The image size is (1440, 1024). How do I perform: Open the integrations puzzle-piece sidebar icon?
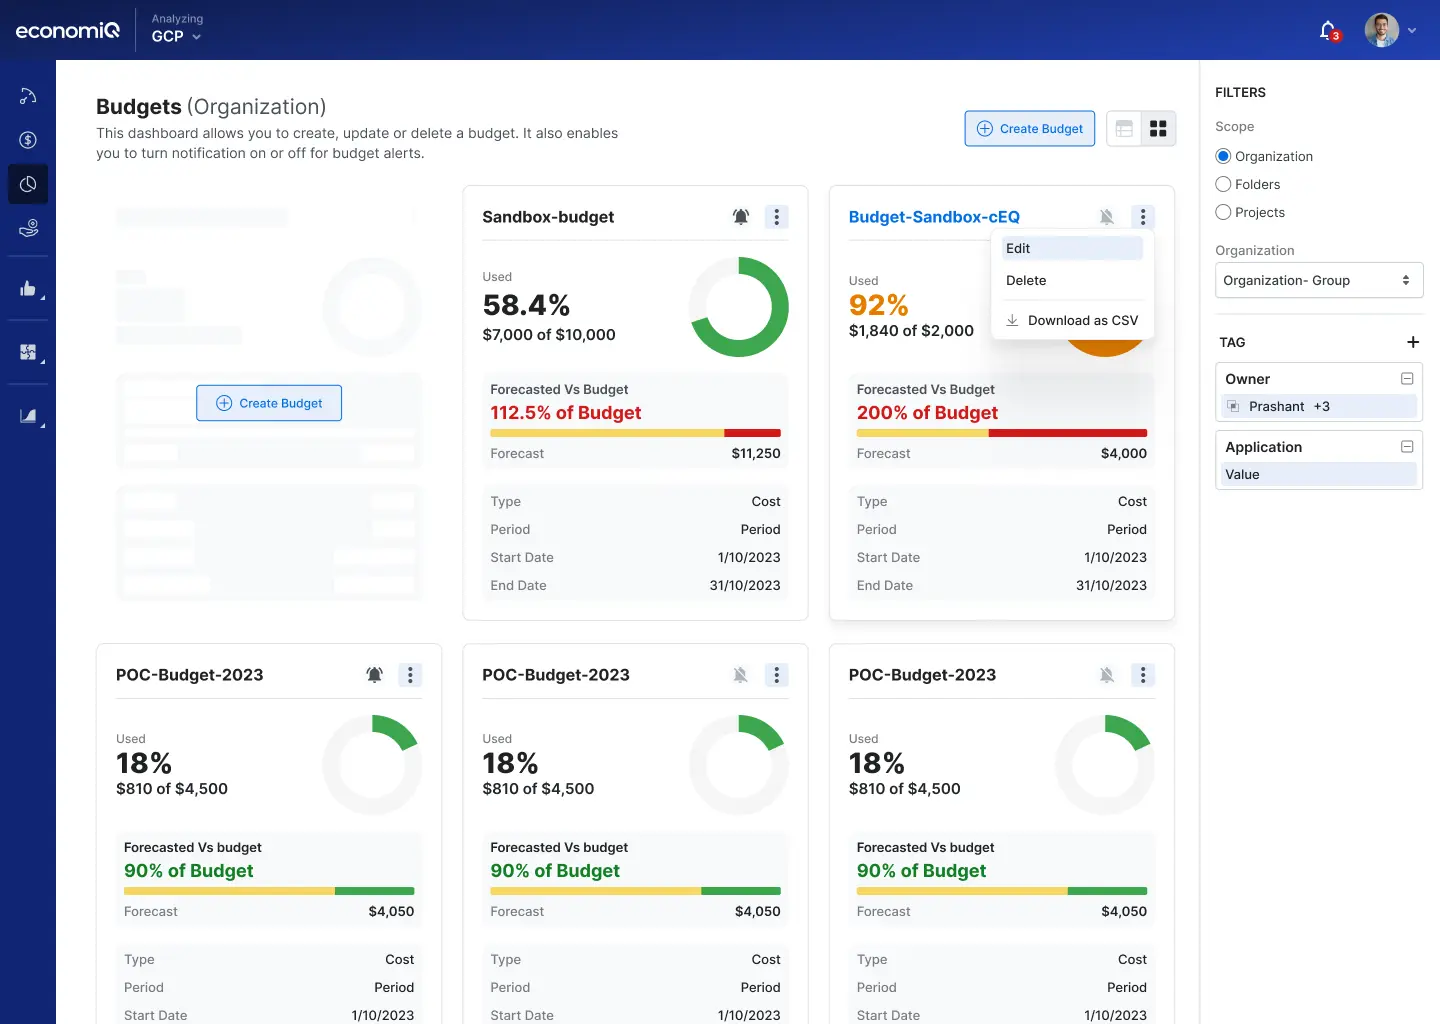pyautogui.click(x=27, y=351)
